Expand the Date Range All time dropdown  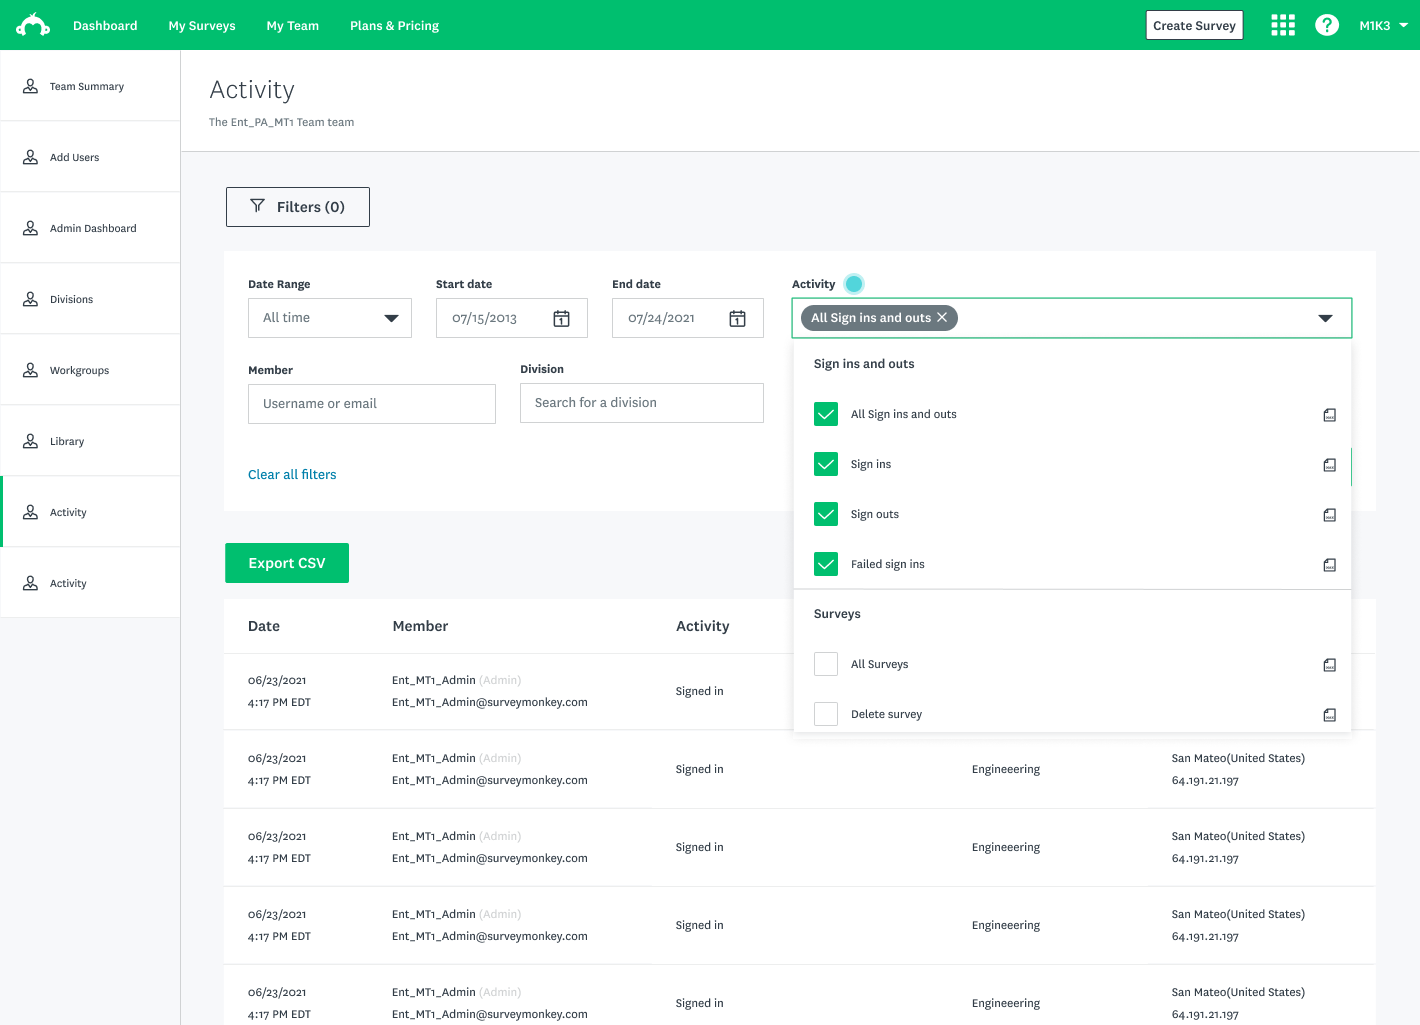pos(330,318)
